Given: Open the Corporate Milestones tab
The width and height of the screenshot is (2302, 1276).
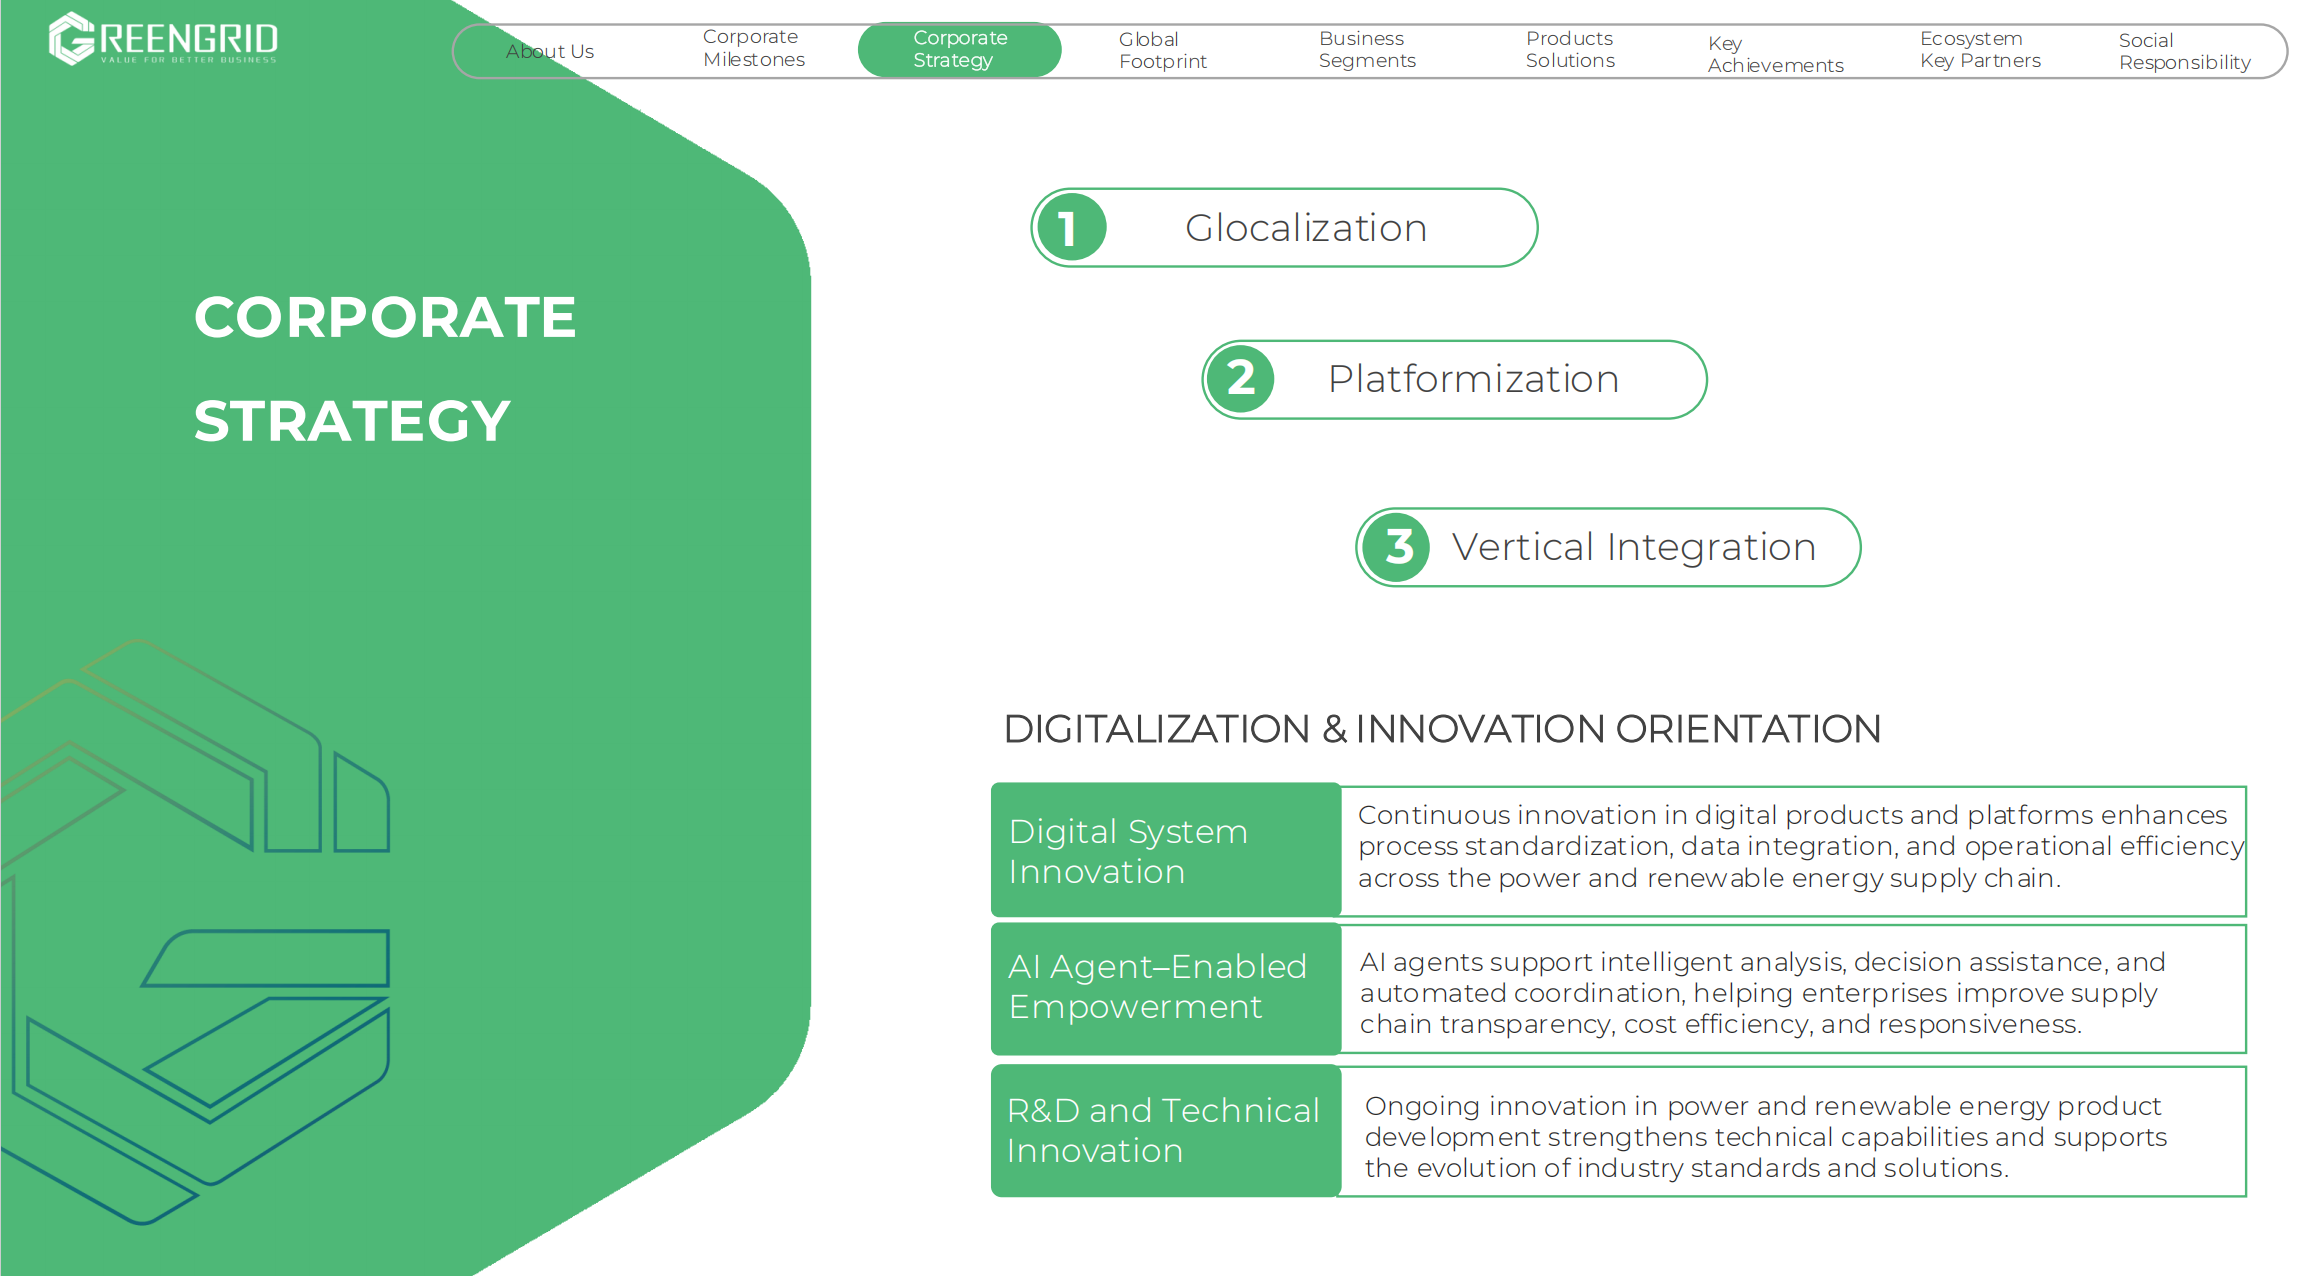Looking at the screenshot, I should pos(754,48).
